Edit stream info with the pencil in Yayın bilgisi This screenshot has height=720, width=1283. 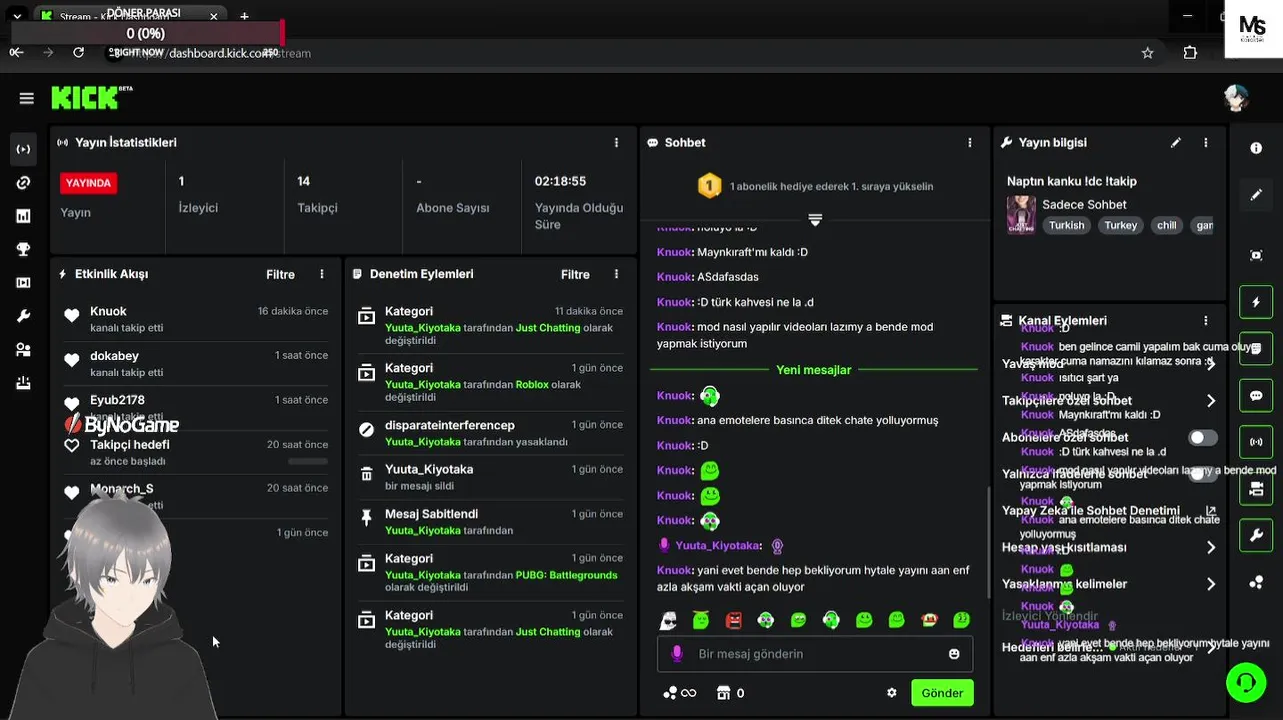1176,143
